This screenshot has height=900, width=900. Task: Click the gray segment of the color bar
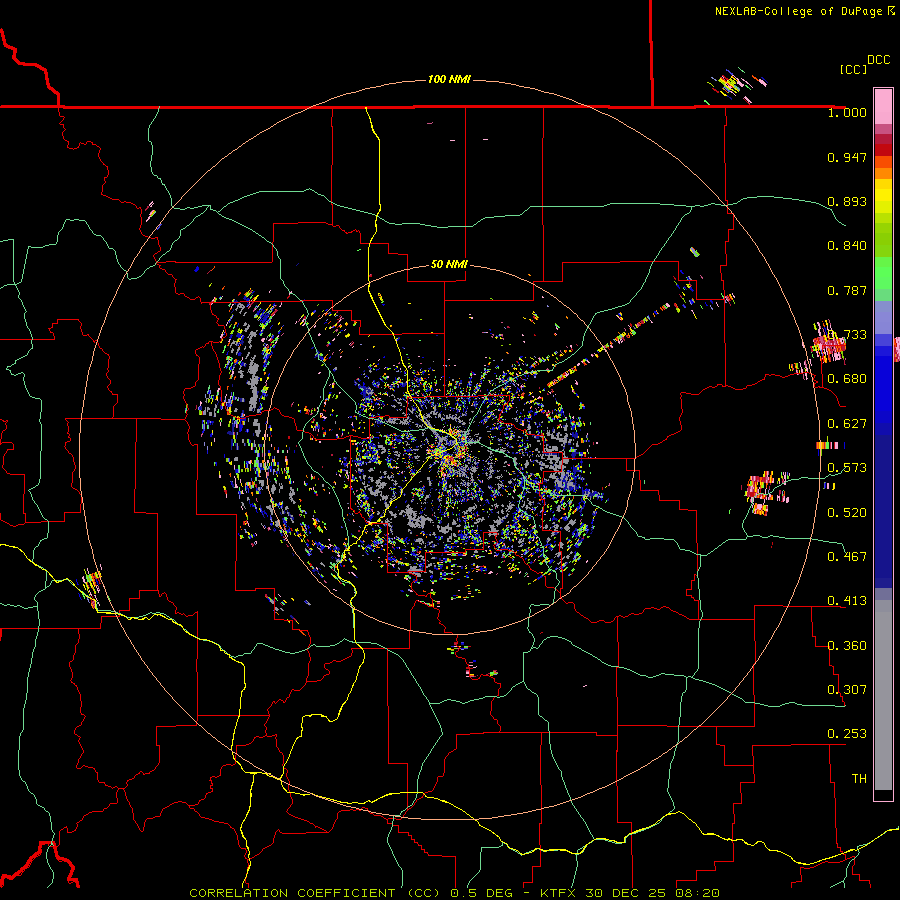(x=883, y=695)
